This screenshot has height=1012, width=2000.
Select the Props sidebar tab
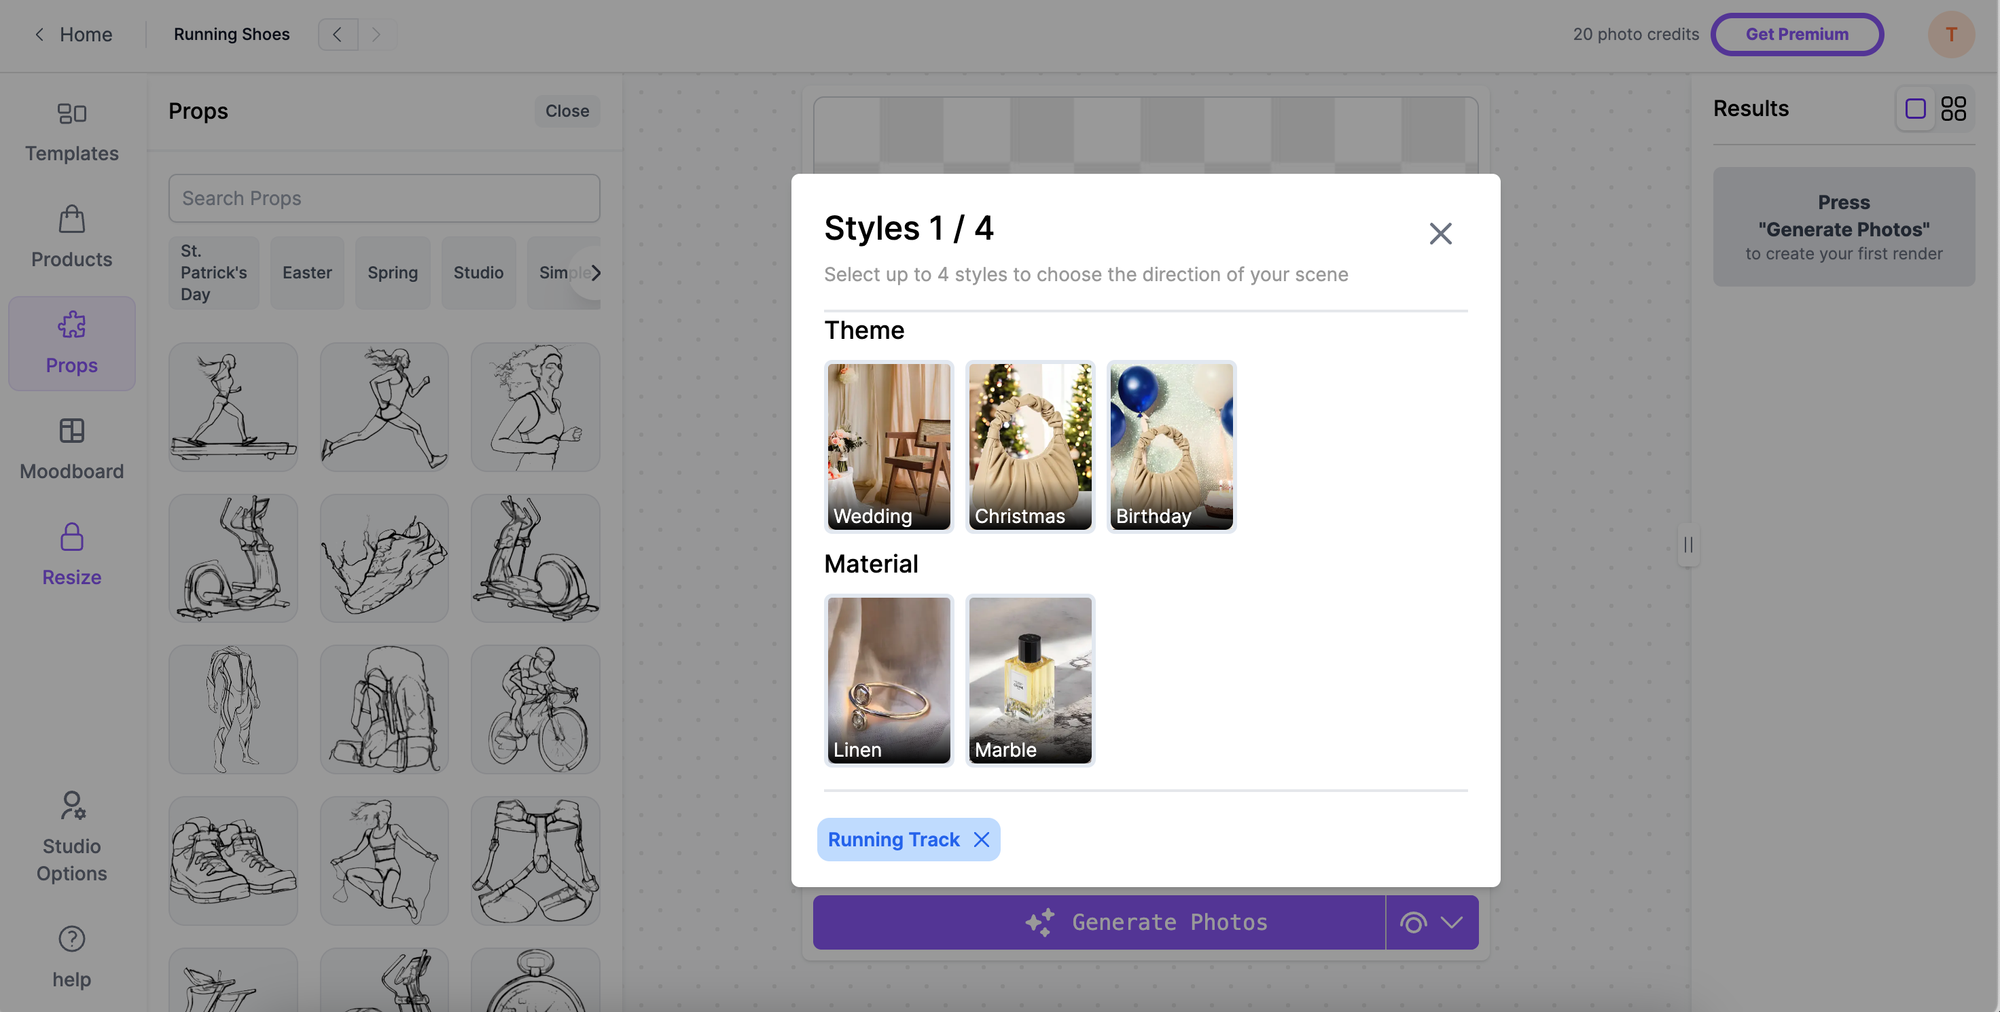click(72, 343)
